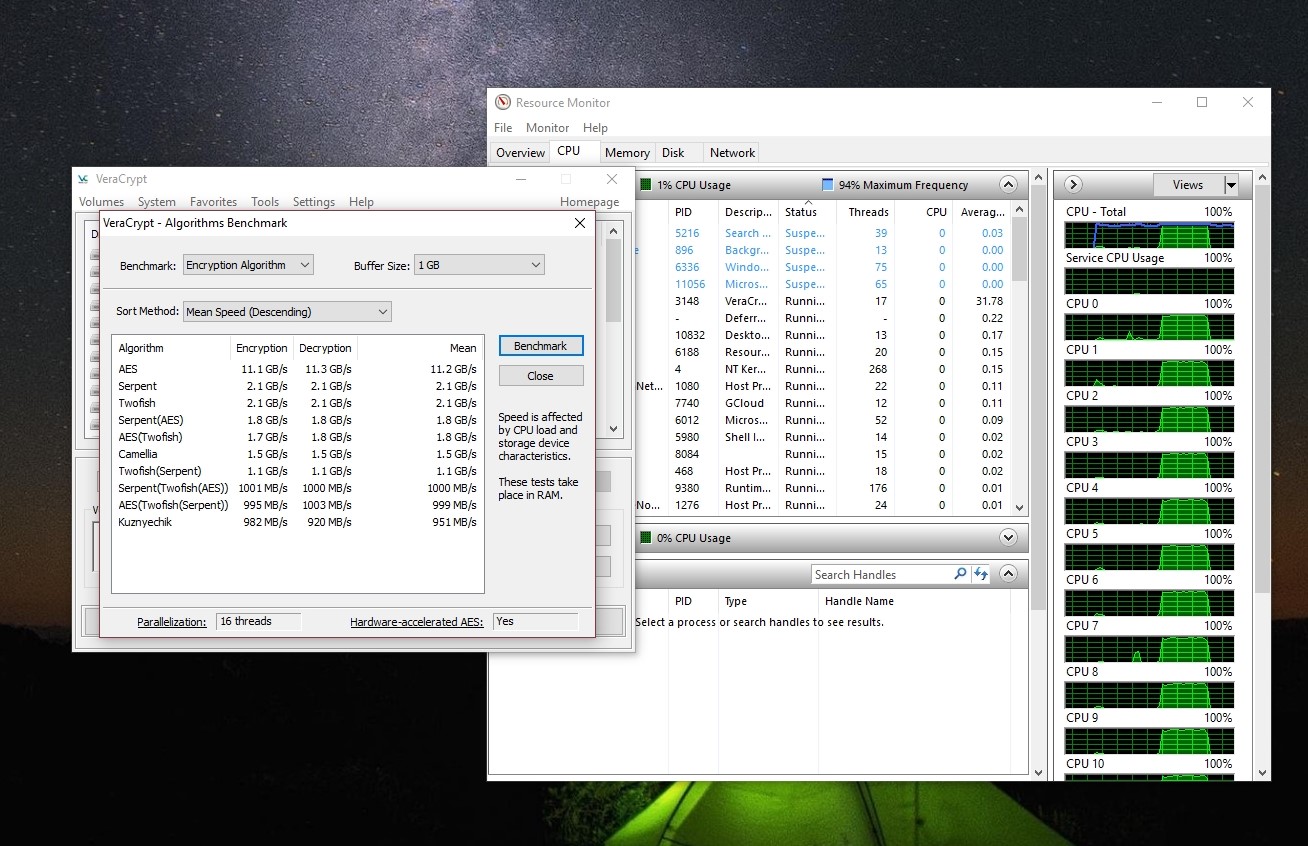Select the Twofish(Serpent) algorithm row
The width and height of the screenshot is (1308, 846).
click(298, 471)
